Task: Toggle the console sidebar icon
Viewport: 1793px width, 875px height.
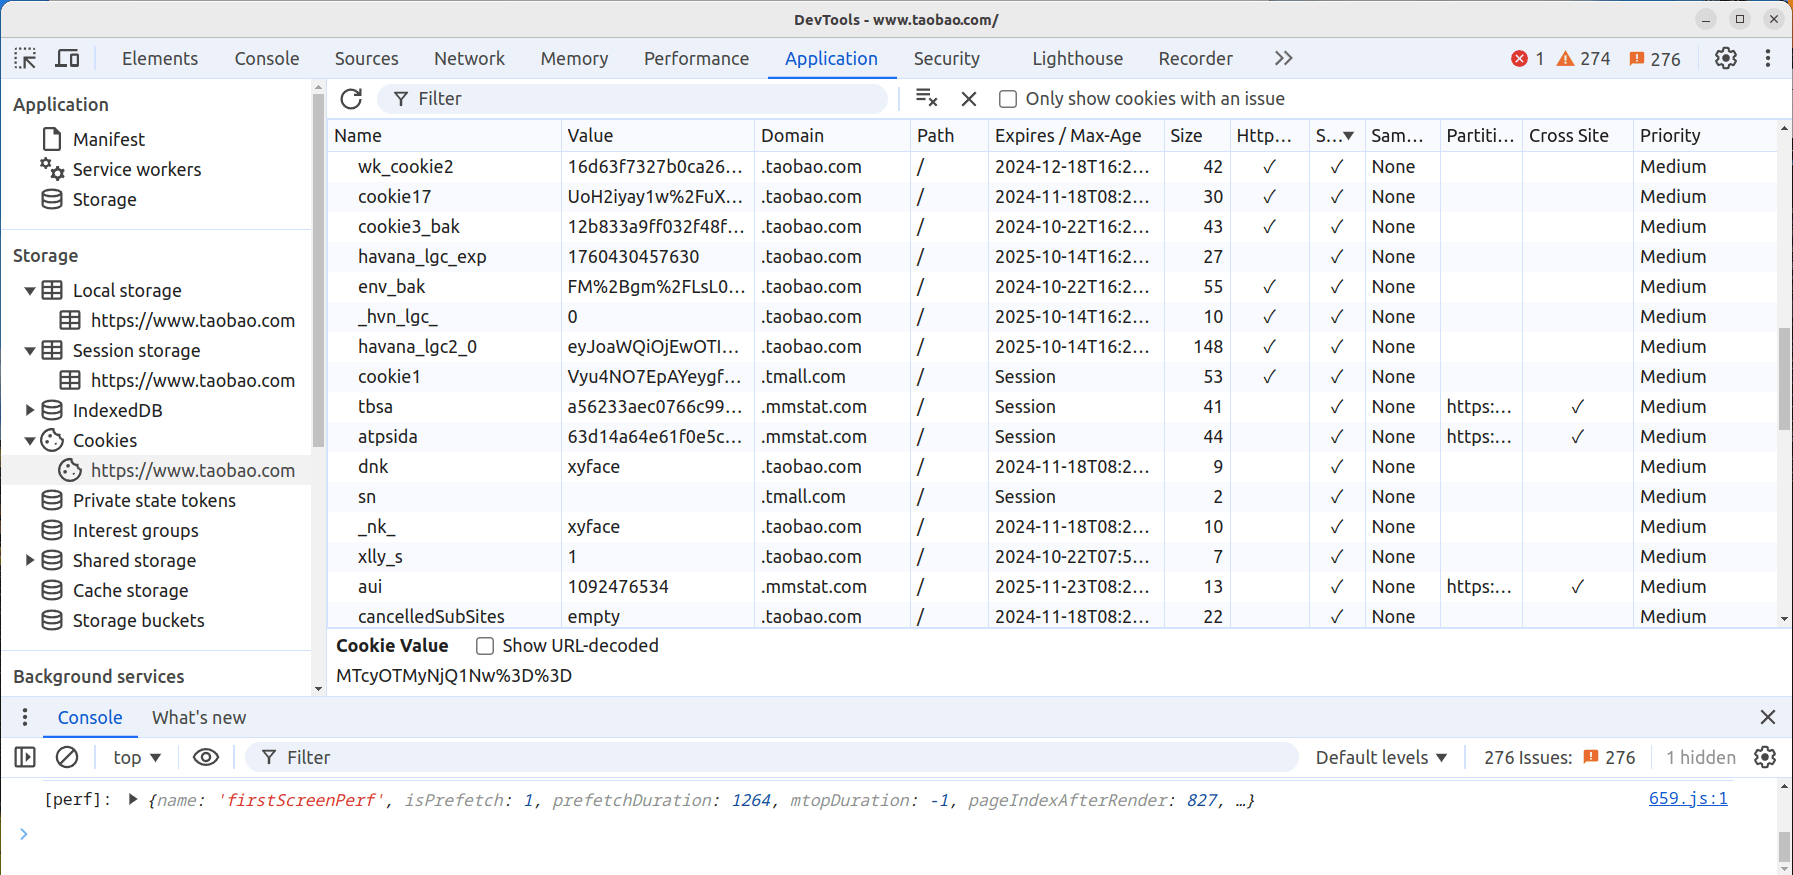Action: [x=25, y=757]
